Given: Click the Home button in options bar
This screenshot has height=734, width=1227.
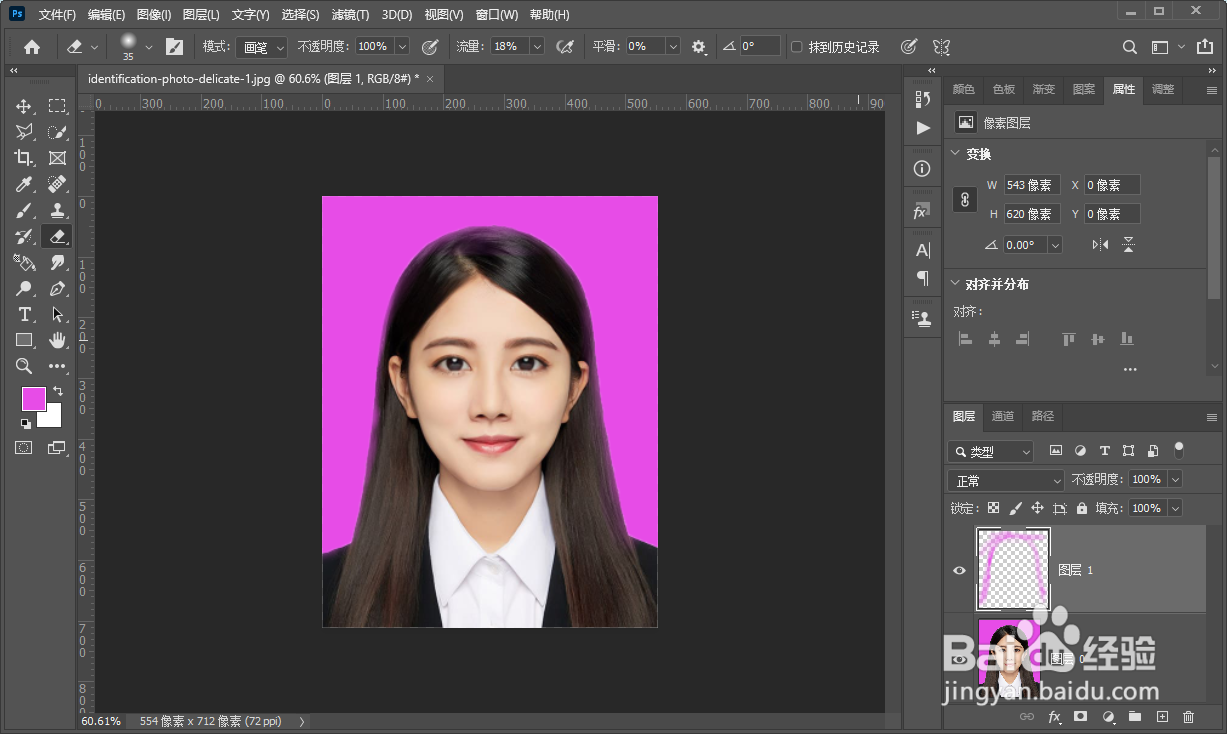Looking at the screenshot, I should click(x=32, y=47).
